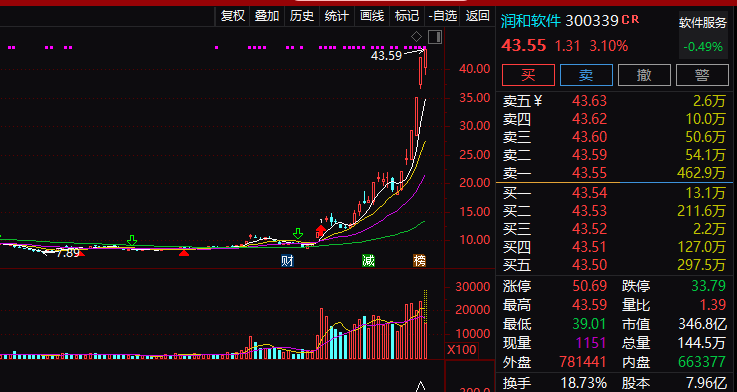The width and height of the screenshot is (737, 392).
Task: Click the blue 卖 sell button
Action: tap(586, 75)
